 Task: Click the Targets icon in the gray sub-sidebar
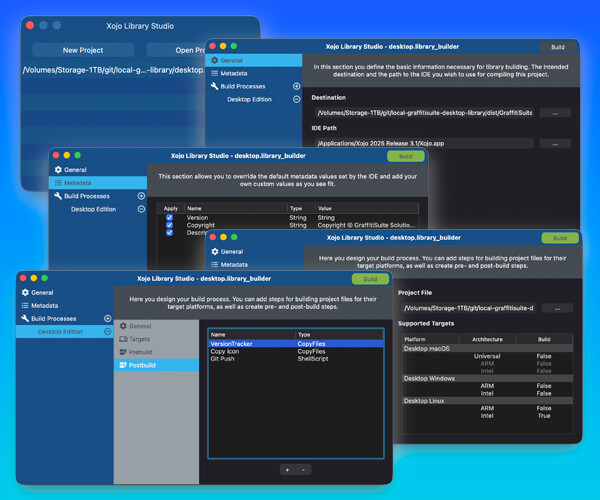122,340
